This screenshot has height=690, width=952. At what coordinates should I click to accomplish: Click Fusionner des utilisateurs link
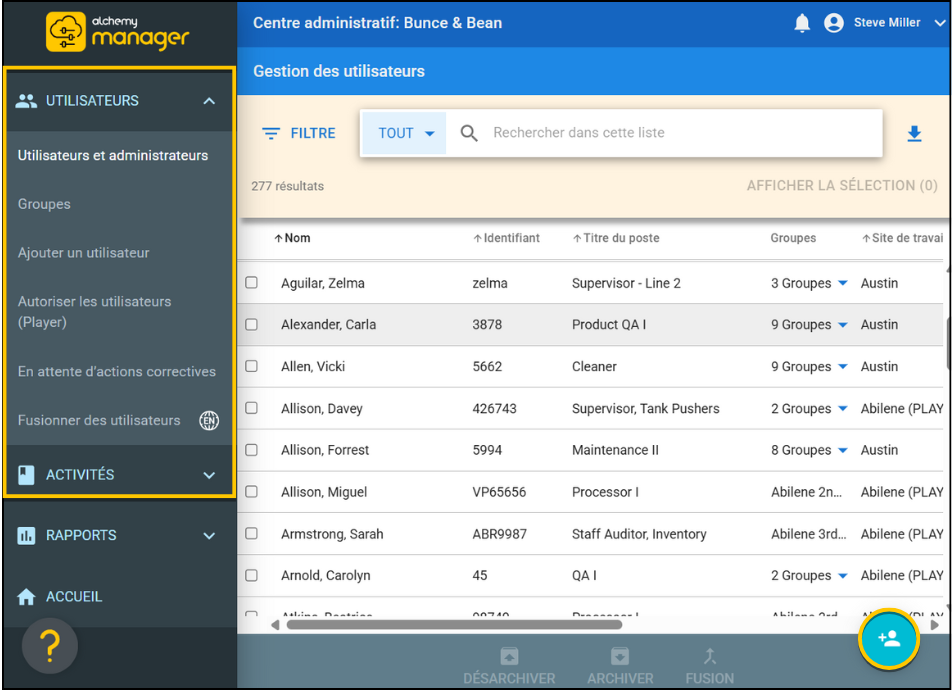click(99, 421)
